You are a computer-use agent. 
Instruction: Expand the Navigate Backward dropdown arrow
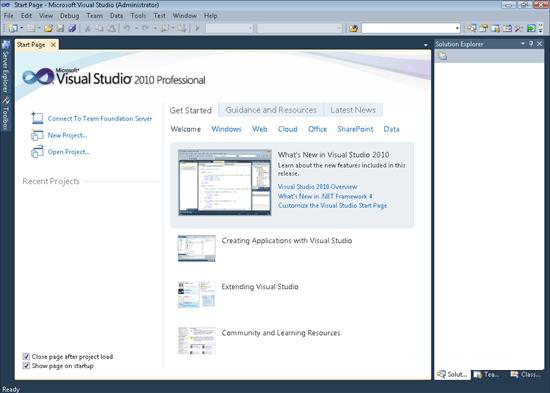173,28
